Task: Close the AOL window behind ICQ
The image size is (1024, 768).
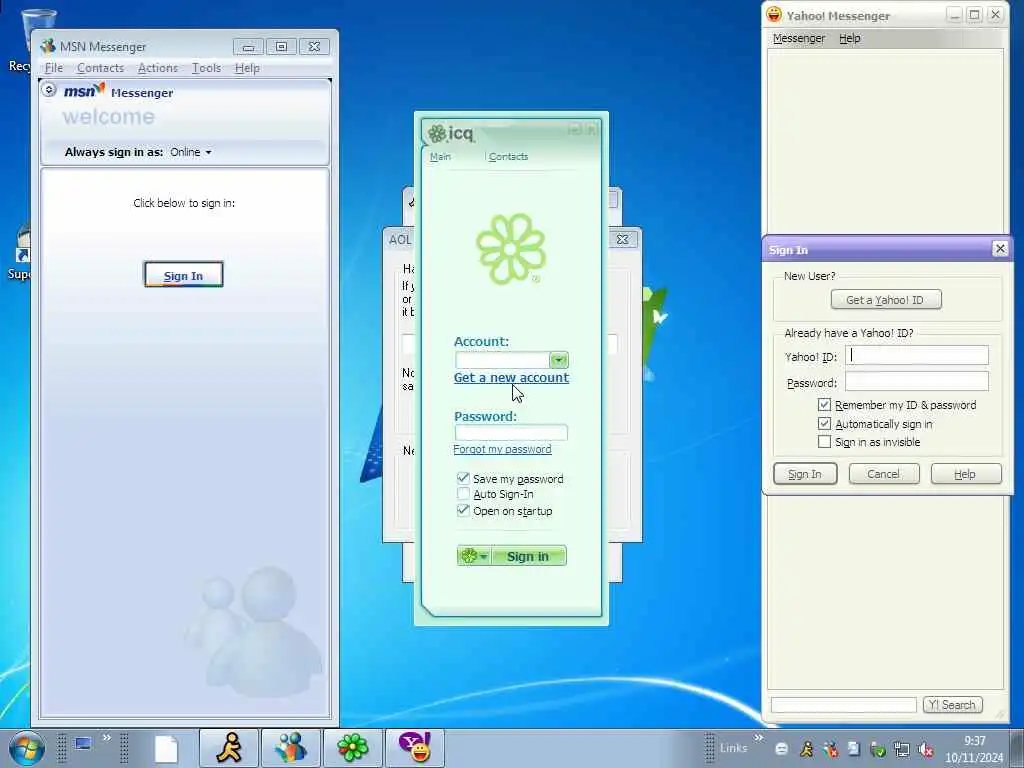Action: click(x=622, y=240)
